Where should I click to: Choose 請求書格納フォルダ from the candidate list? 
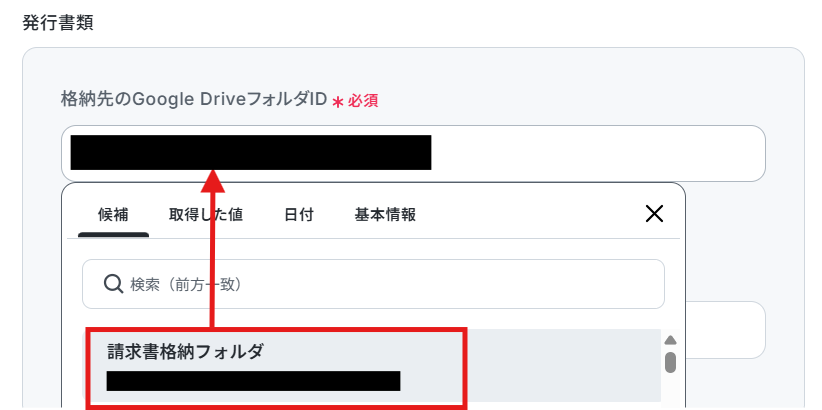pyautogui.click(x=373, y=366)
